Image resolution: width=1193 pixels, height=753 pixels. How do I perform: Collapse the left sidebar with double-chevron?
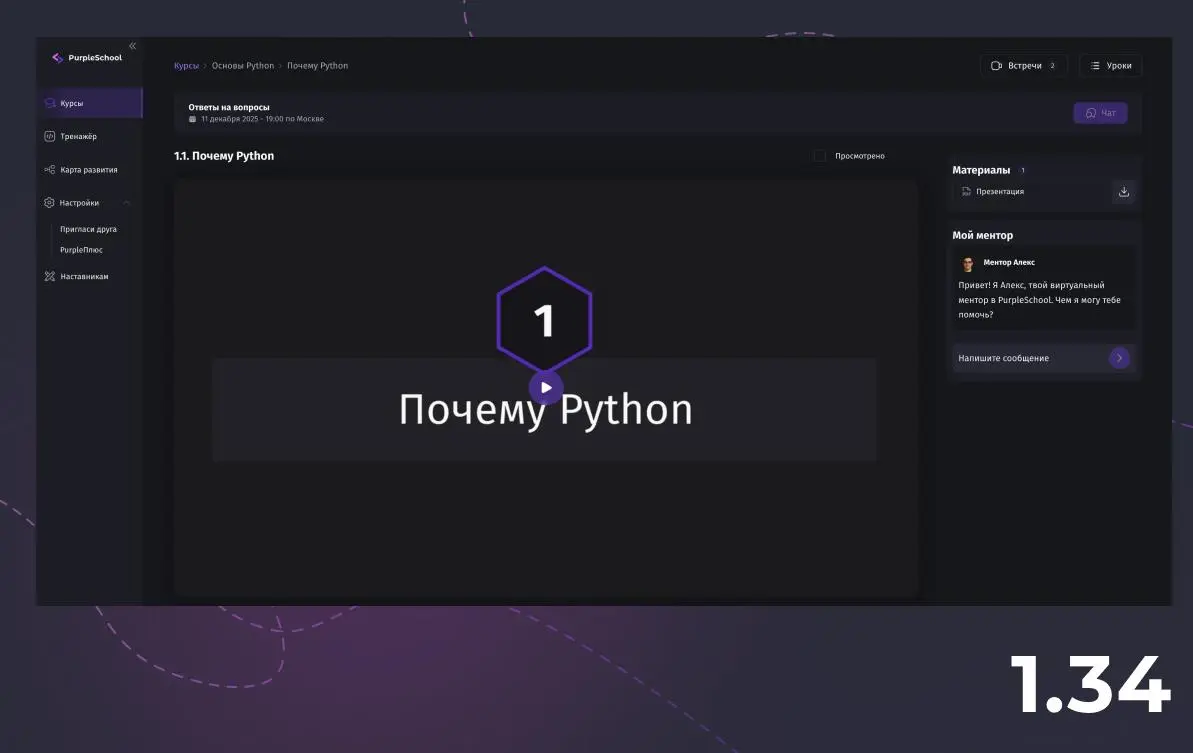coord(131,45)
